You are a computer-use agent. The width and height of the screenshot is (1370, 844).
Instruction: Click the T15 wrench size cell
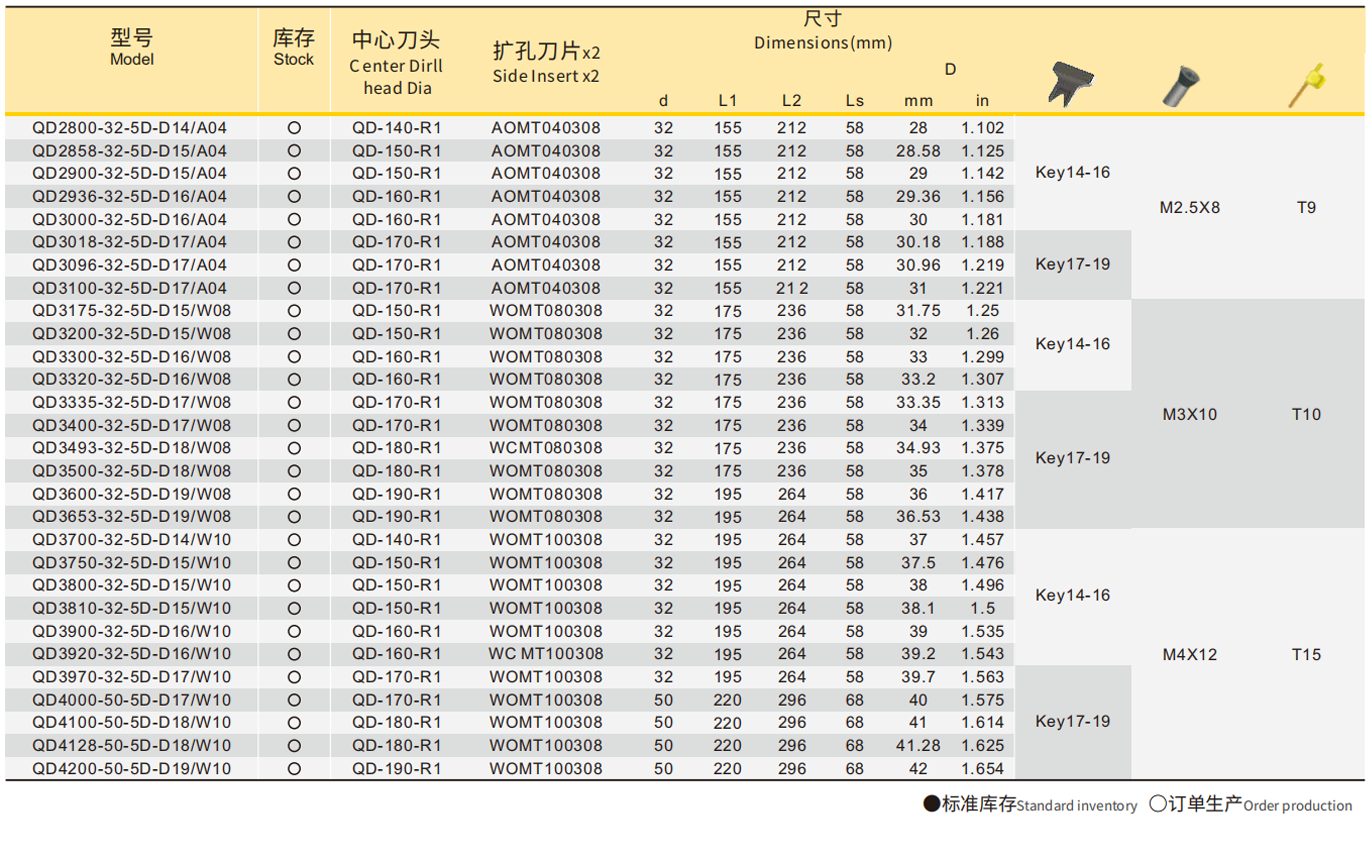(x=1306, y=655)
